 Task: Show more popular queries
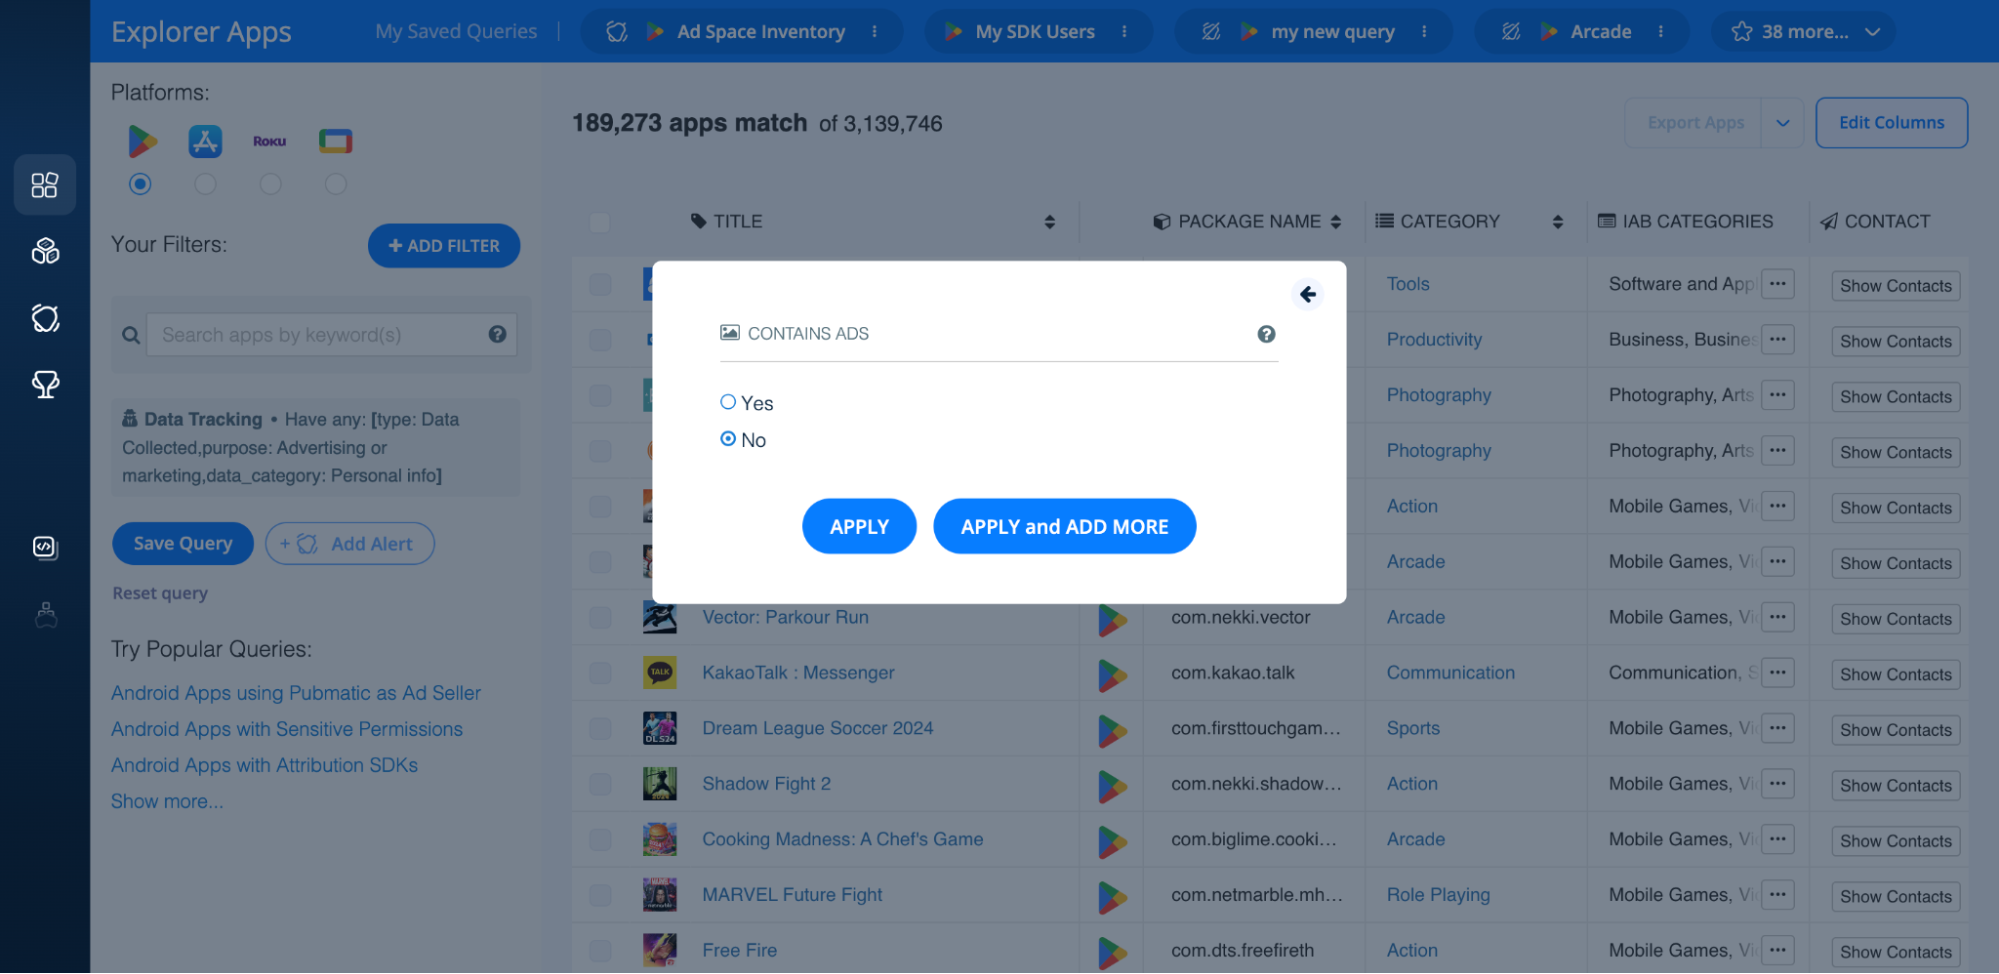point(167,801)
